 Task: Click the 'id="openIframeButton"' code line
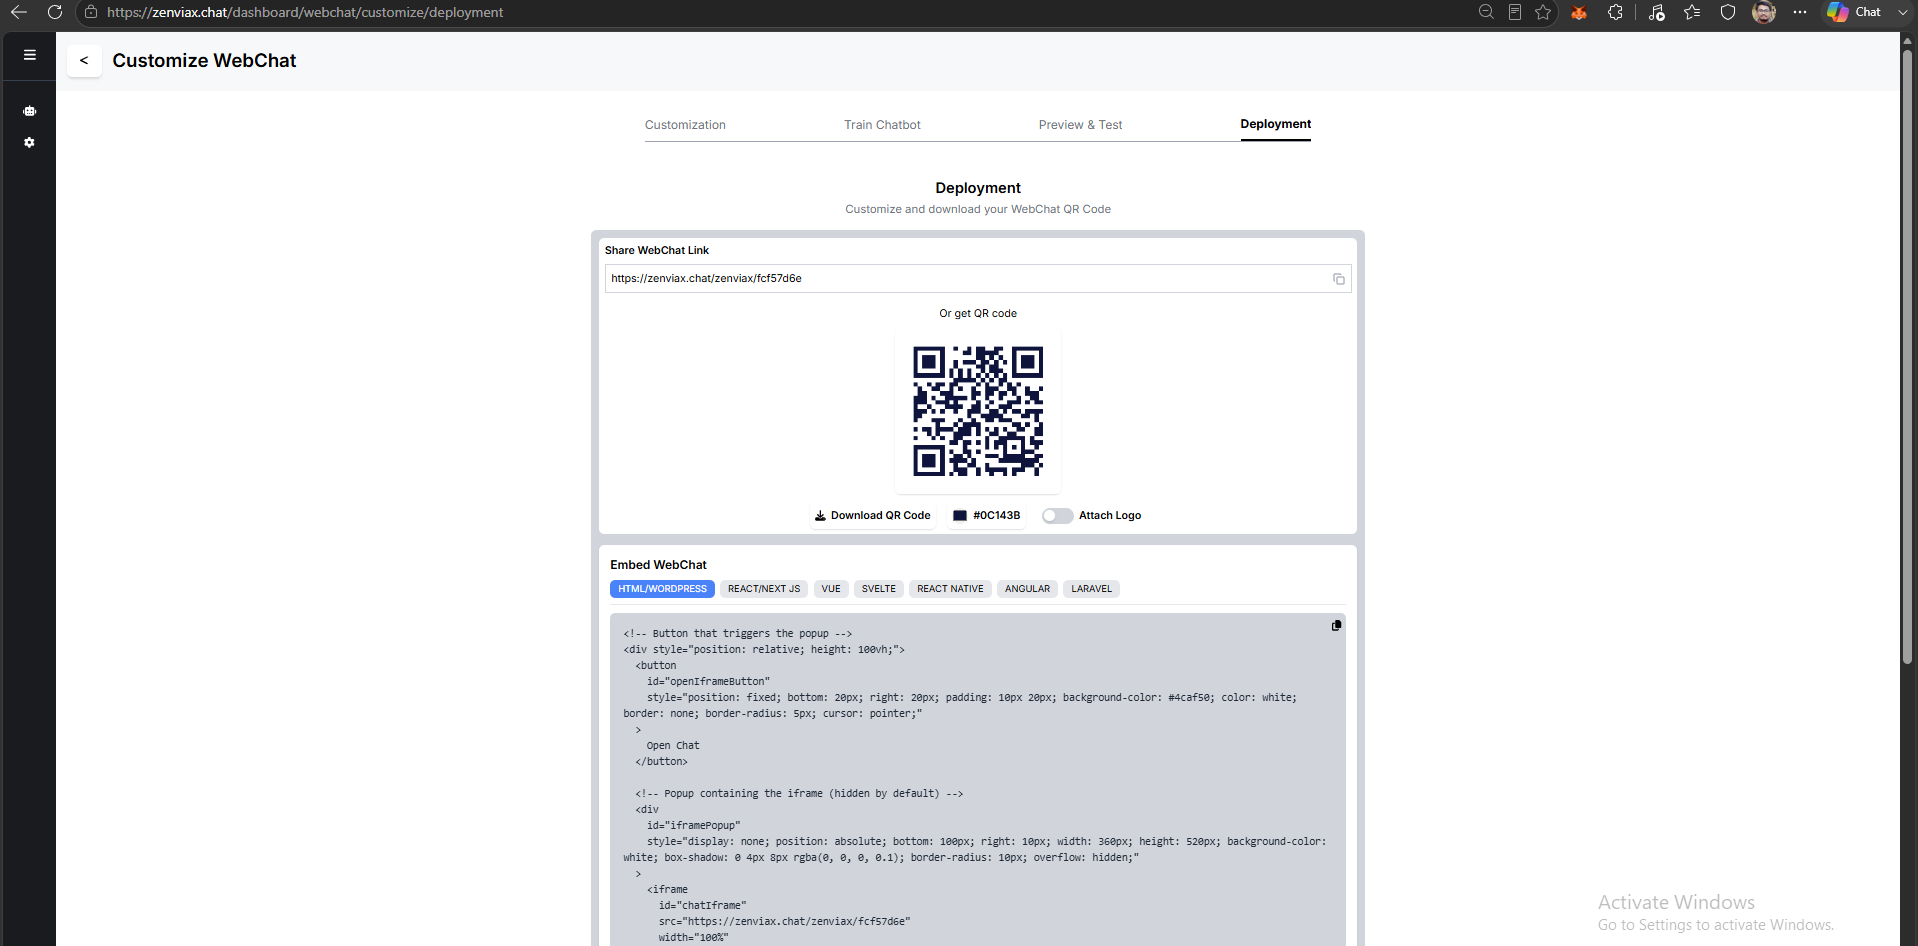pyautogui.click(x=708, y=682)
